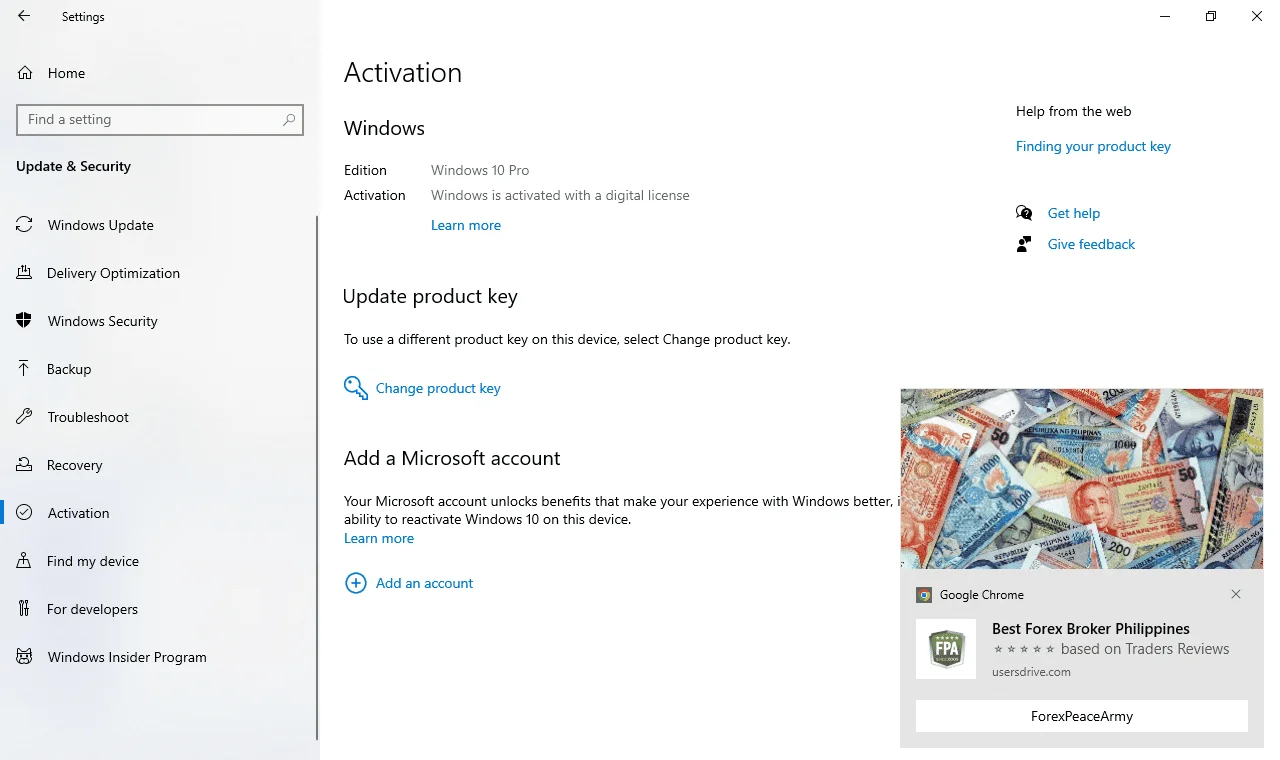
Task: Click the ForexPeaceArmy notification button
Action: pyautogui.click(x=1082, y=716)
